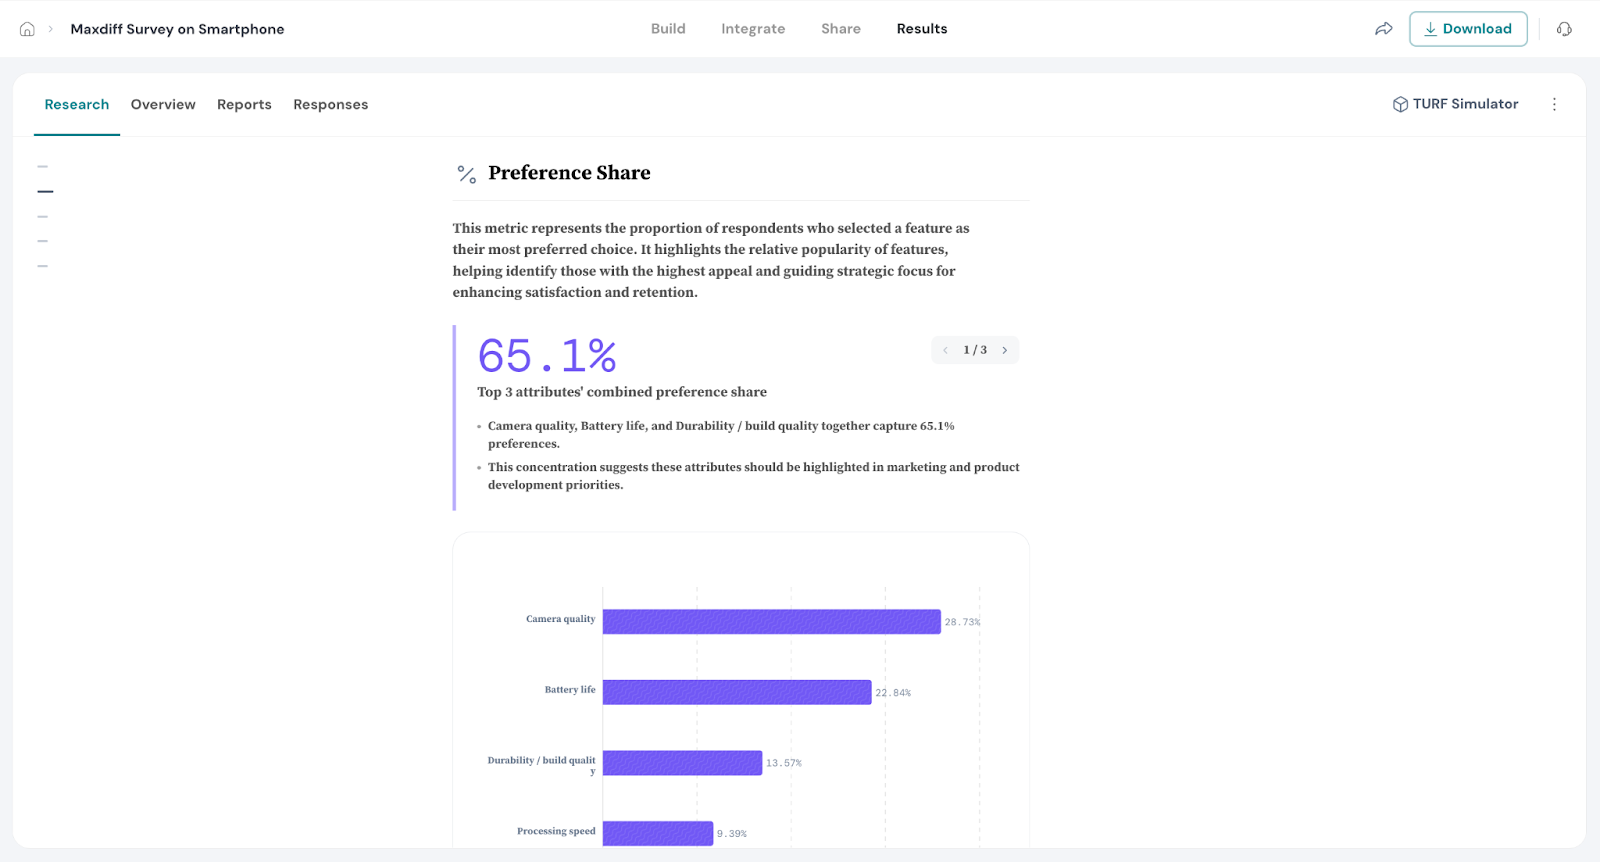
Task: Go to the next insight slide
Action: click(x=1005, y=350)
